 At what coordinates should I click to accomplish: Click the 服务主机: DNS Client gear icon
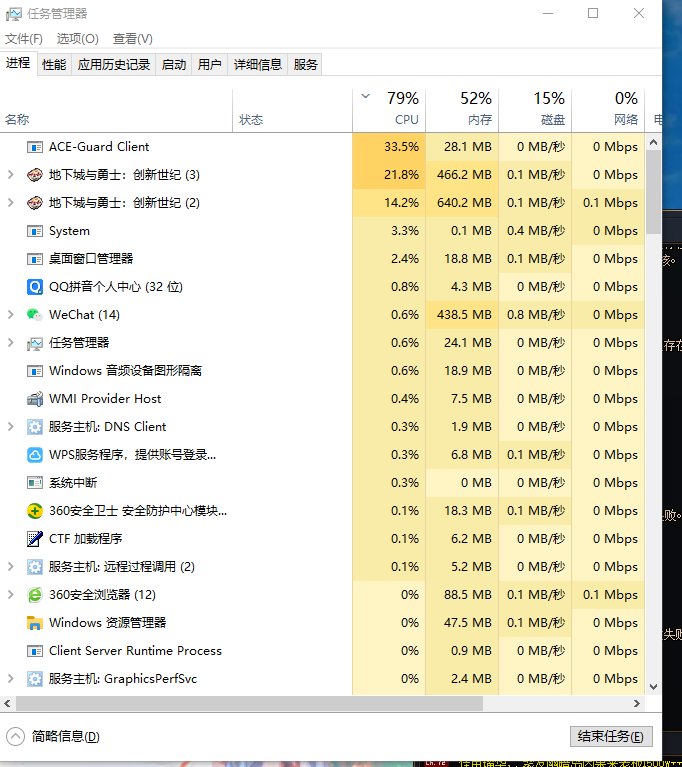click(35, 427)
